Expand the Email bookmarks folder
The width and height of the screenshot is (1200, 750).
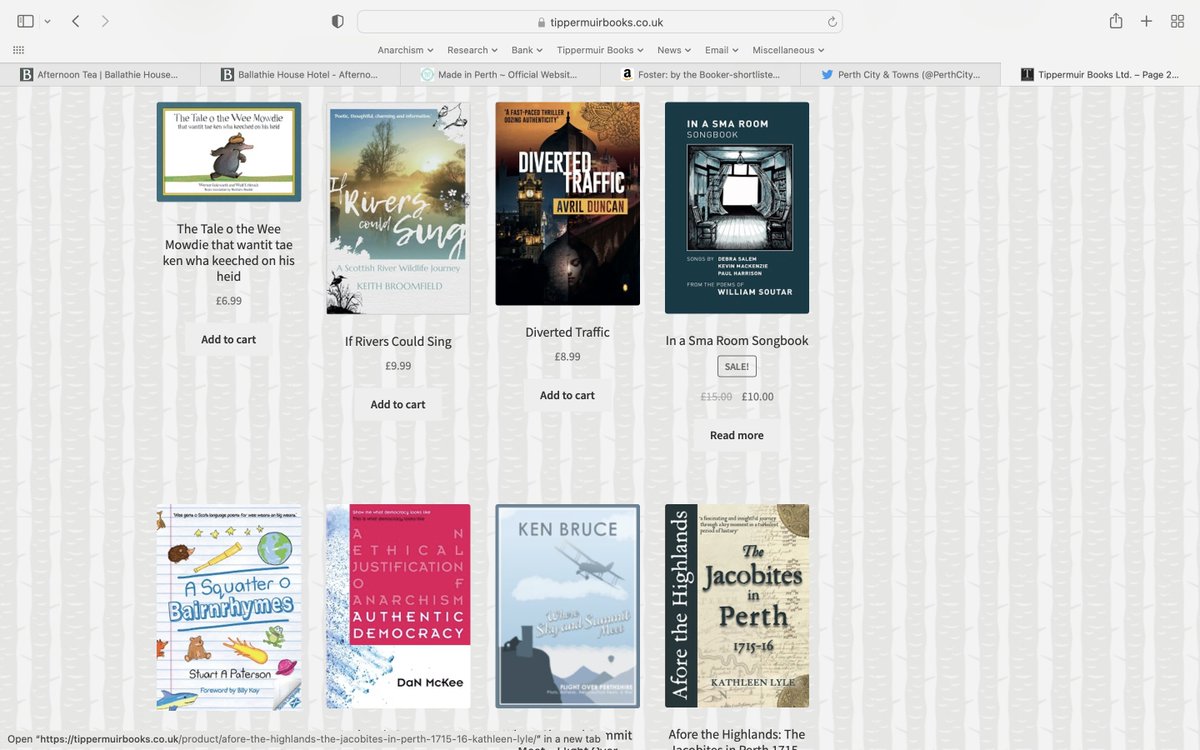[x=721, y=50]
